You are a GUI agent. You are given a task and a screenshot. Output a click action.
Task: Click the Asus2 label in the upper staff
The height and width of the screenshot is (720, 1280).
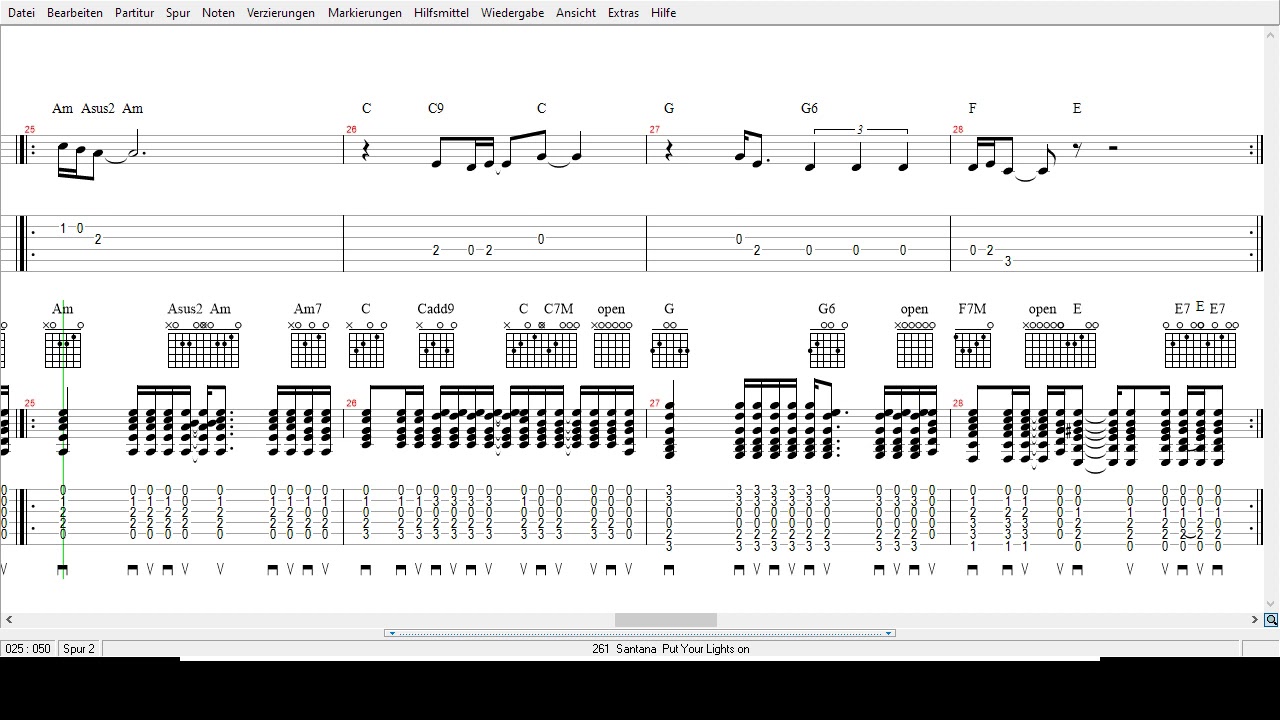coord(98,108)
